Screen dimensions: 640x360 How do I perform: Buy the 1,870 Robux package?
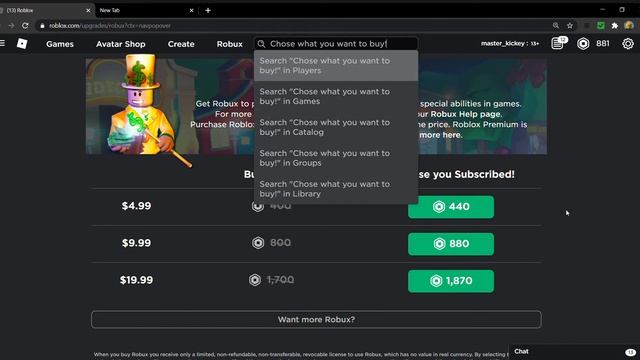click(451, 281)
